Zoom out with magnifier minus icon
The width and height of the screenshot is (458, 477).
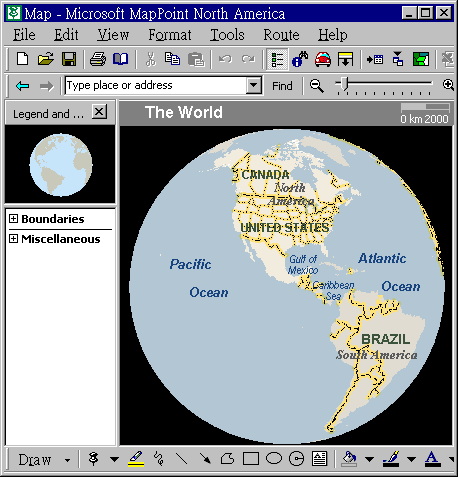click(316, 86)
